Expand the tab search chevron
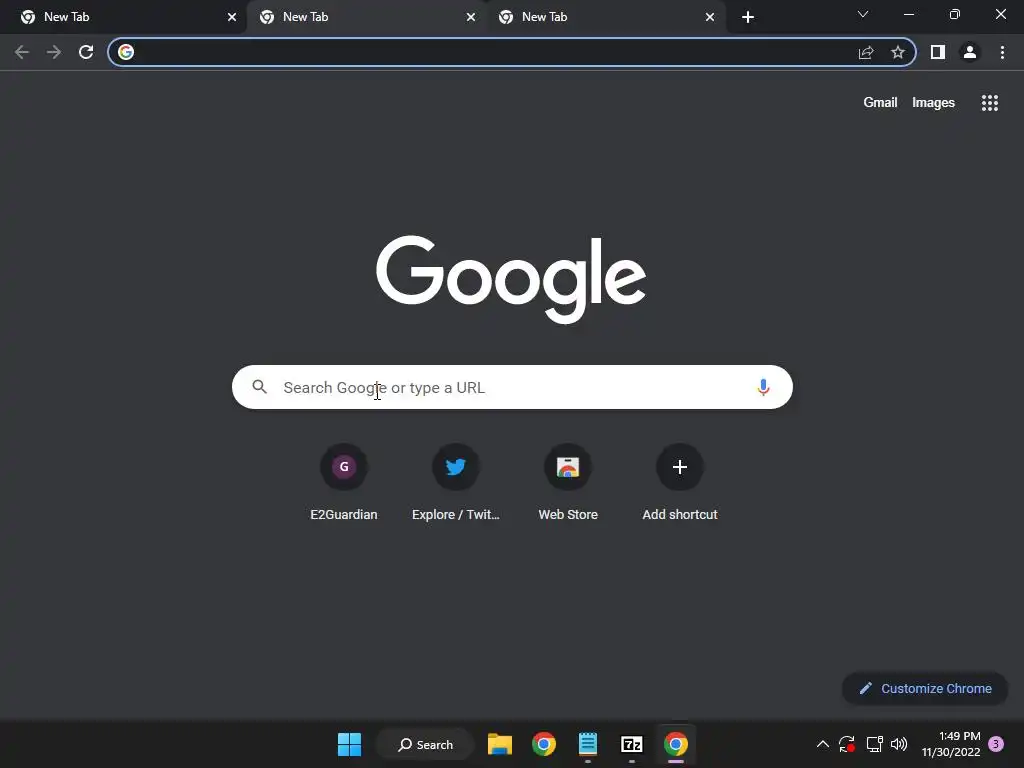 [863, 14]
